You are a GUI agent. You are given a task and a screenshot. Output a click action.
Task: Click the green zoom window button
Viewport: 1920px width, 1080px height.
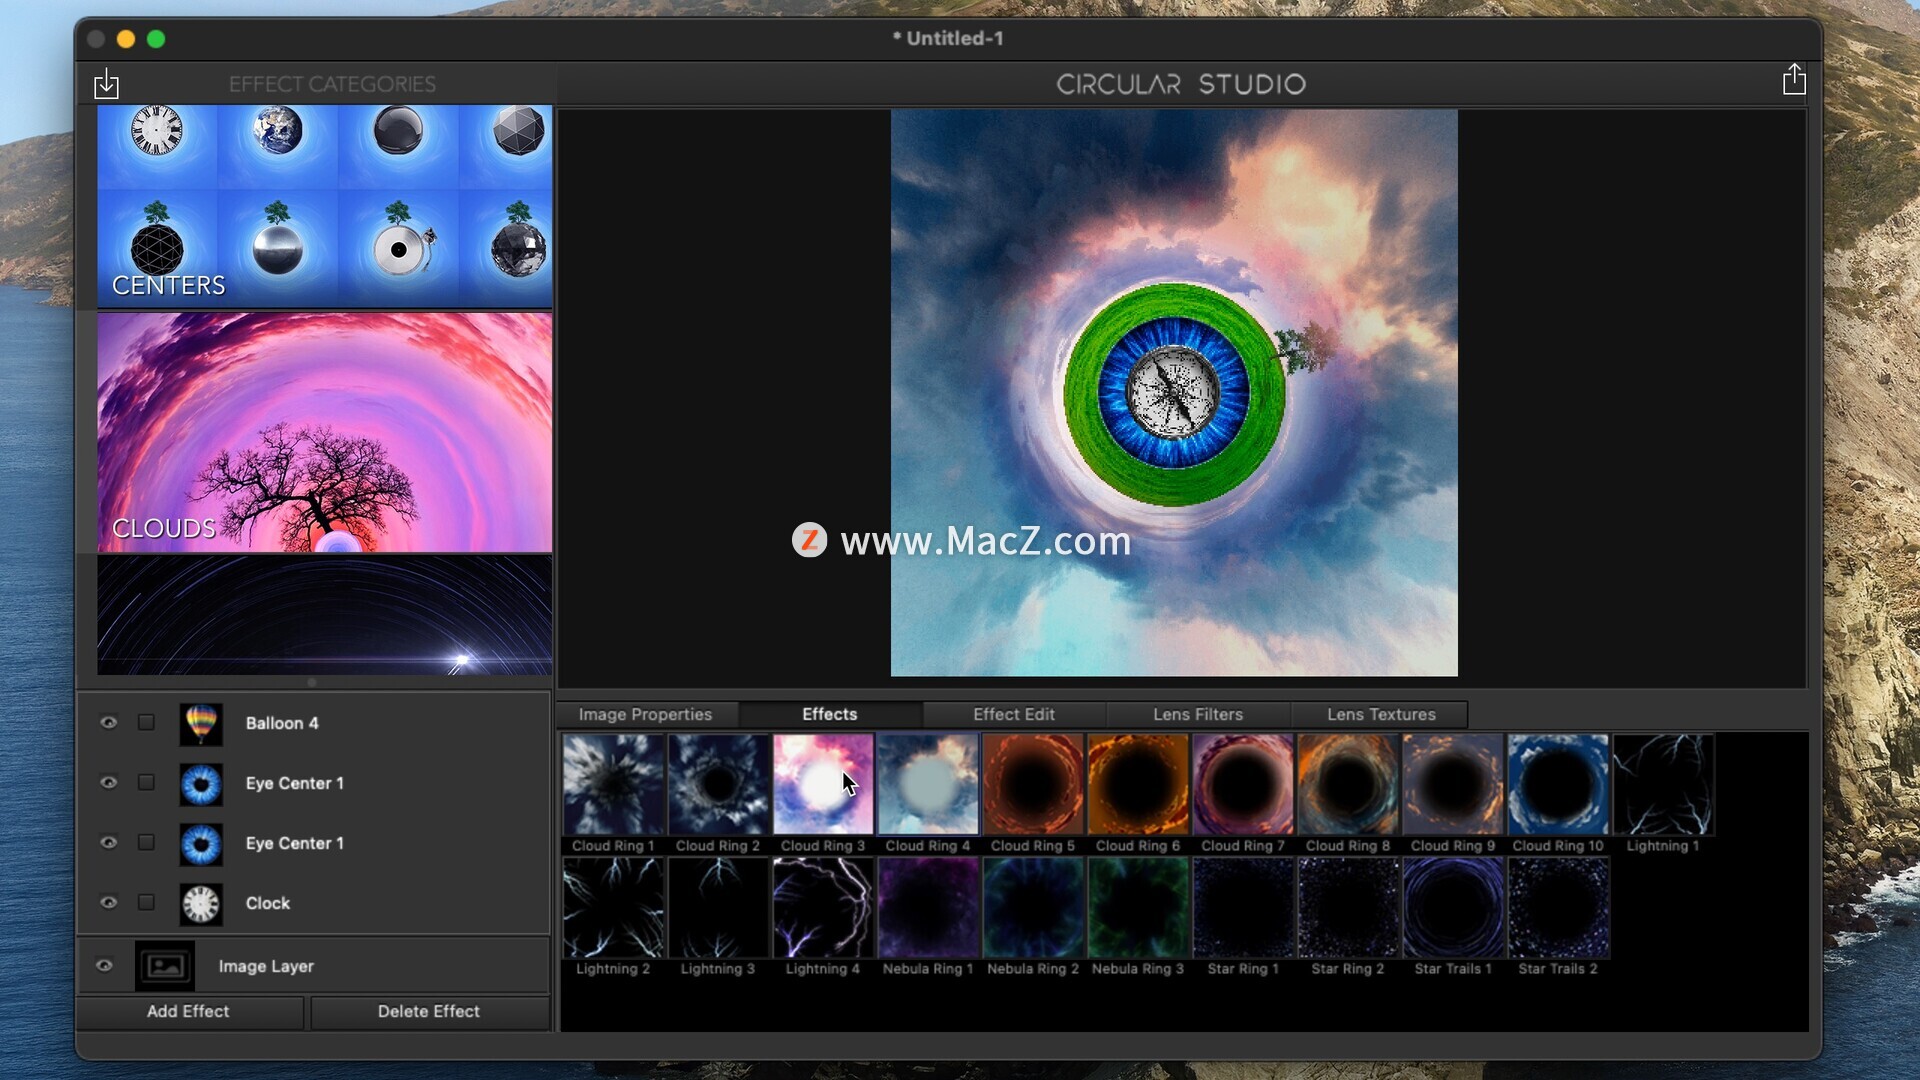(x=156, y=39)
